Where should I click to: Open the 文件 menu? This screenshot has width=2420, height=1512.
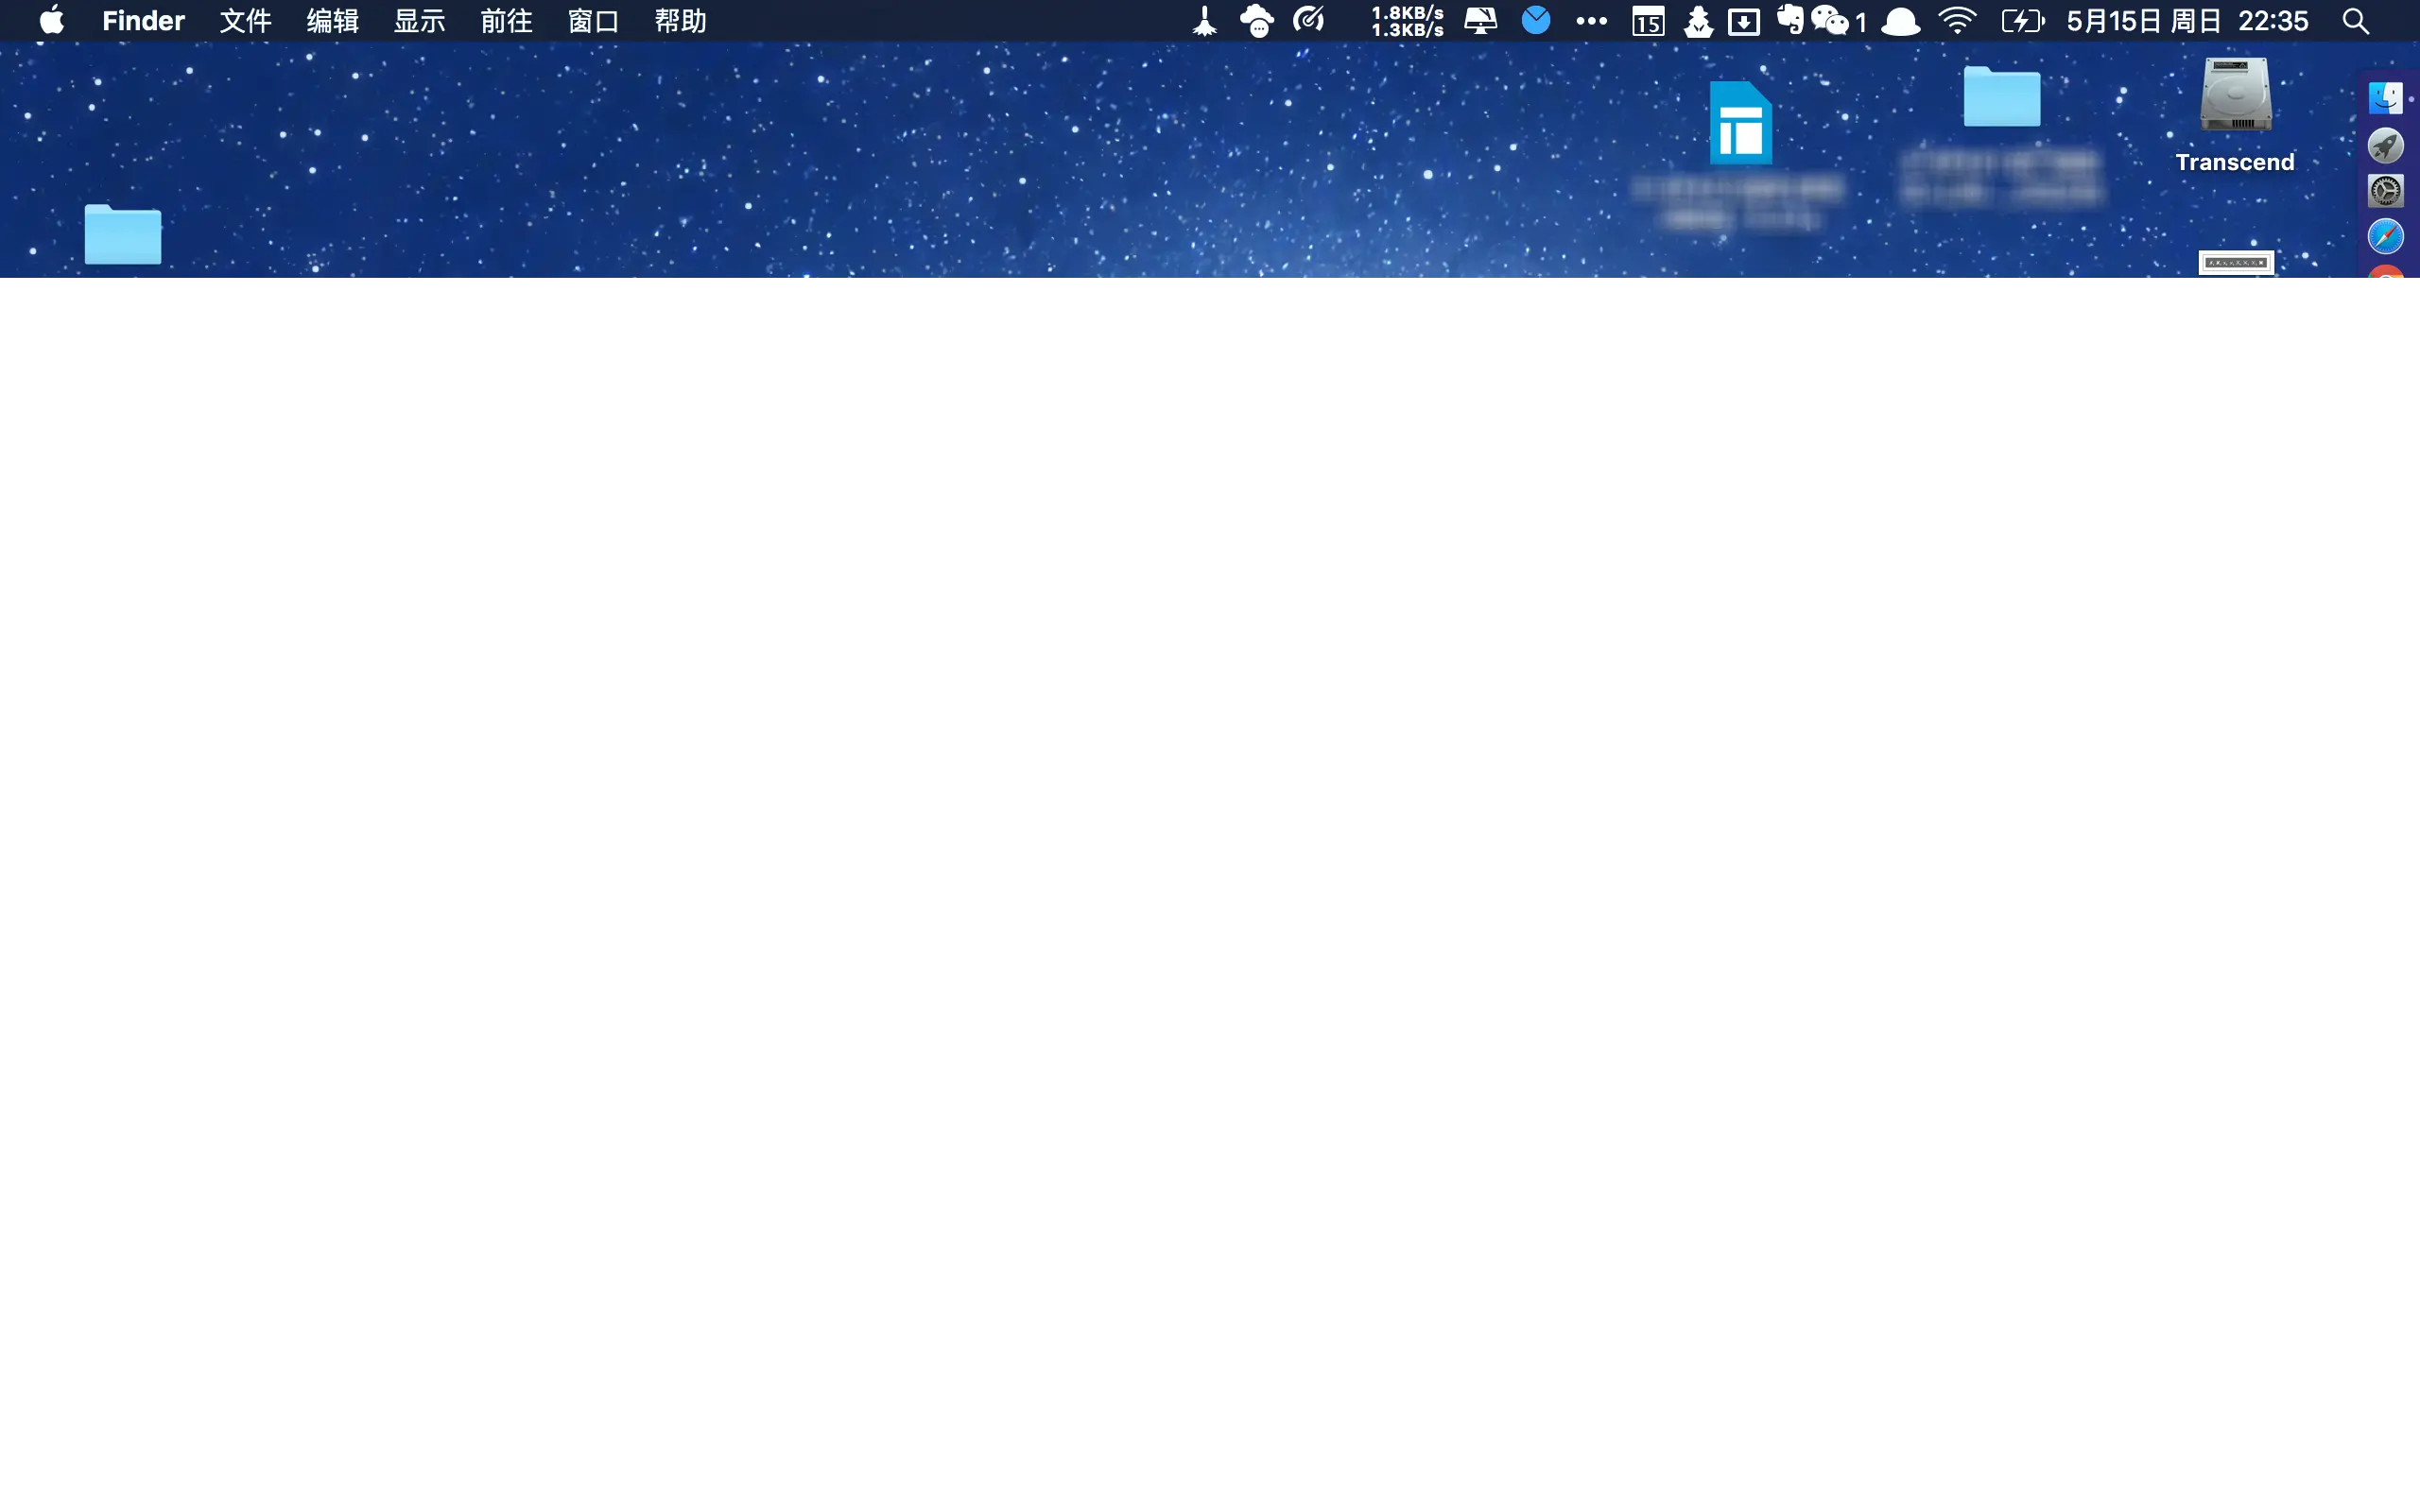[x=245, y=21]
